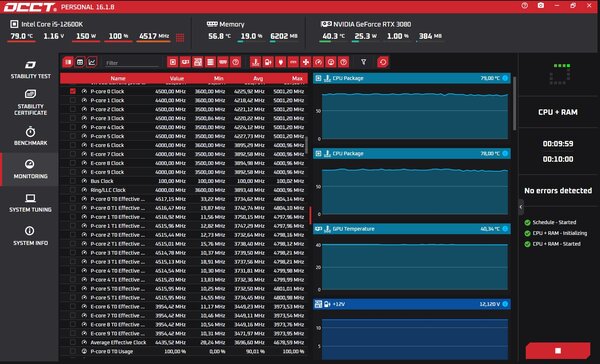Click color circle on GPU Temperature graph
600x364 pixels.
coord(505,229)
